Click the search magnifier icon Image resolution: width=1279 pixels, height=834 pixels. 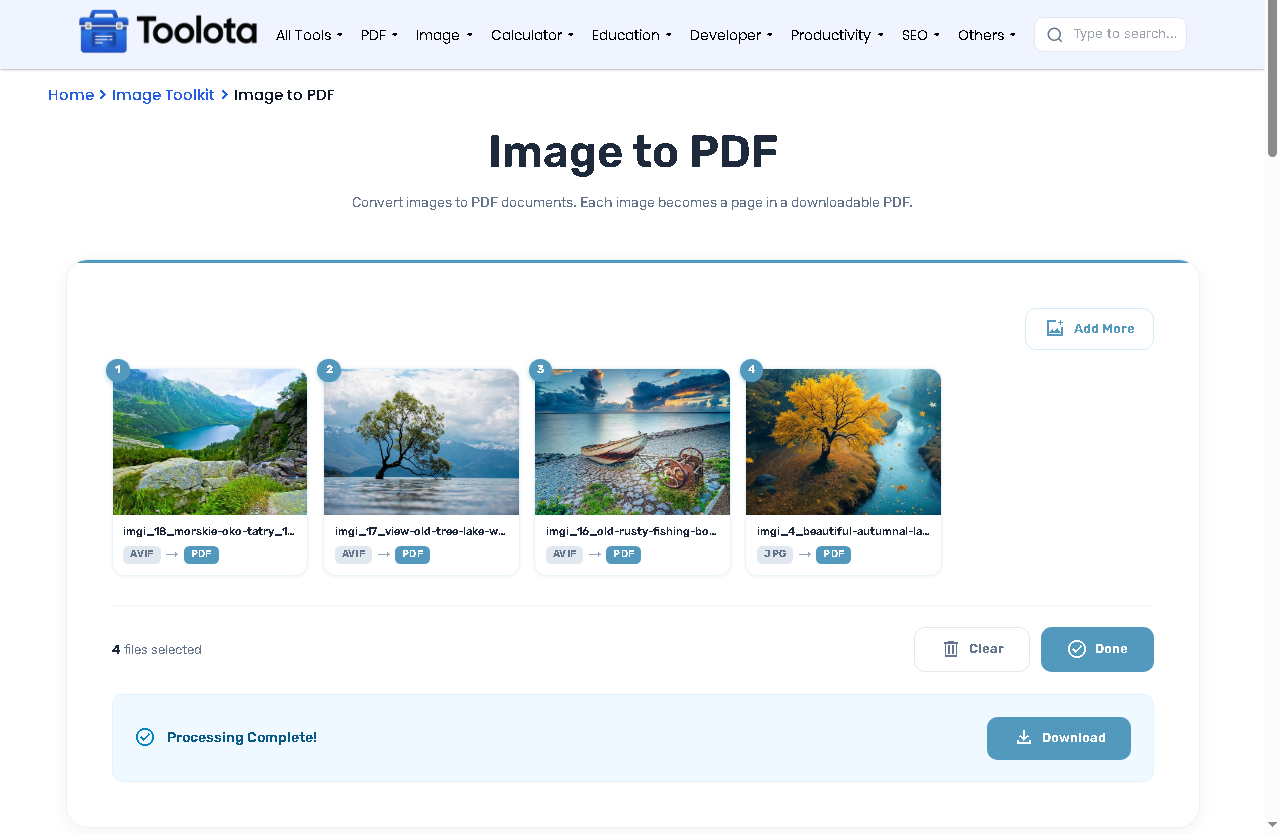(1055, 35)
